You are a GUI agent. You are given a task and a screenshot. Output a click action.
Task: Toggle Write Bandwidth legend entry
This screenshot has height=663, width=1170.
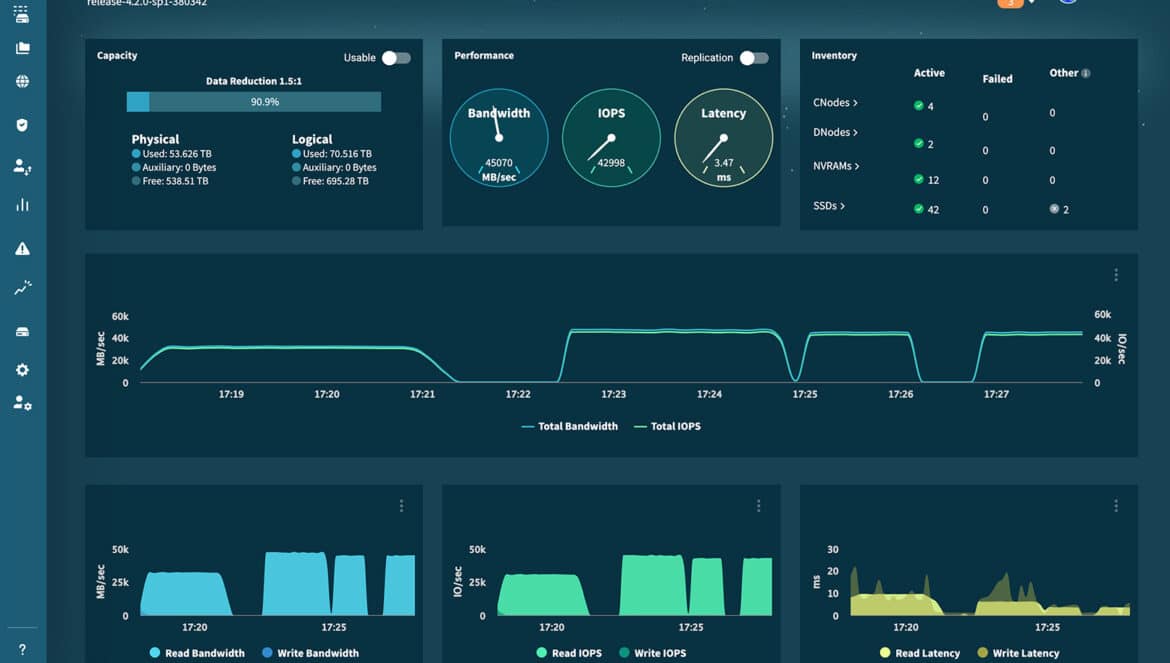310,653
